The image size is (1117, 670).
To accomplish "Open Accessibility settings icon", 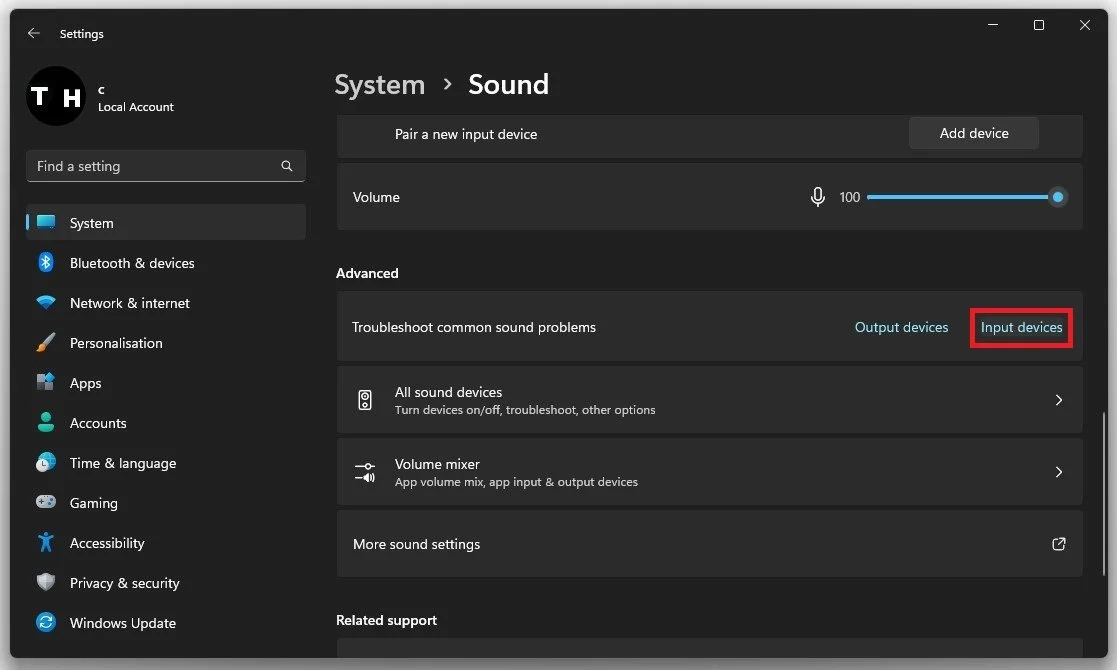I will pos(46,543).
